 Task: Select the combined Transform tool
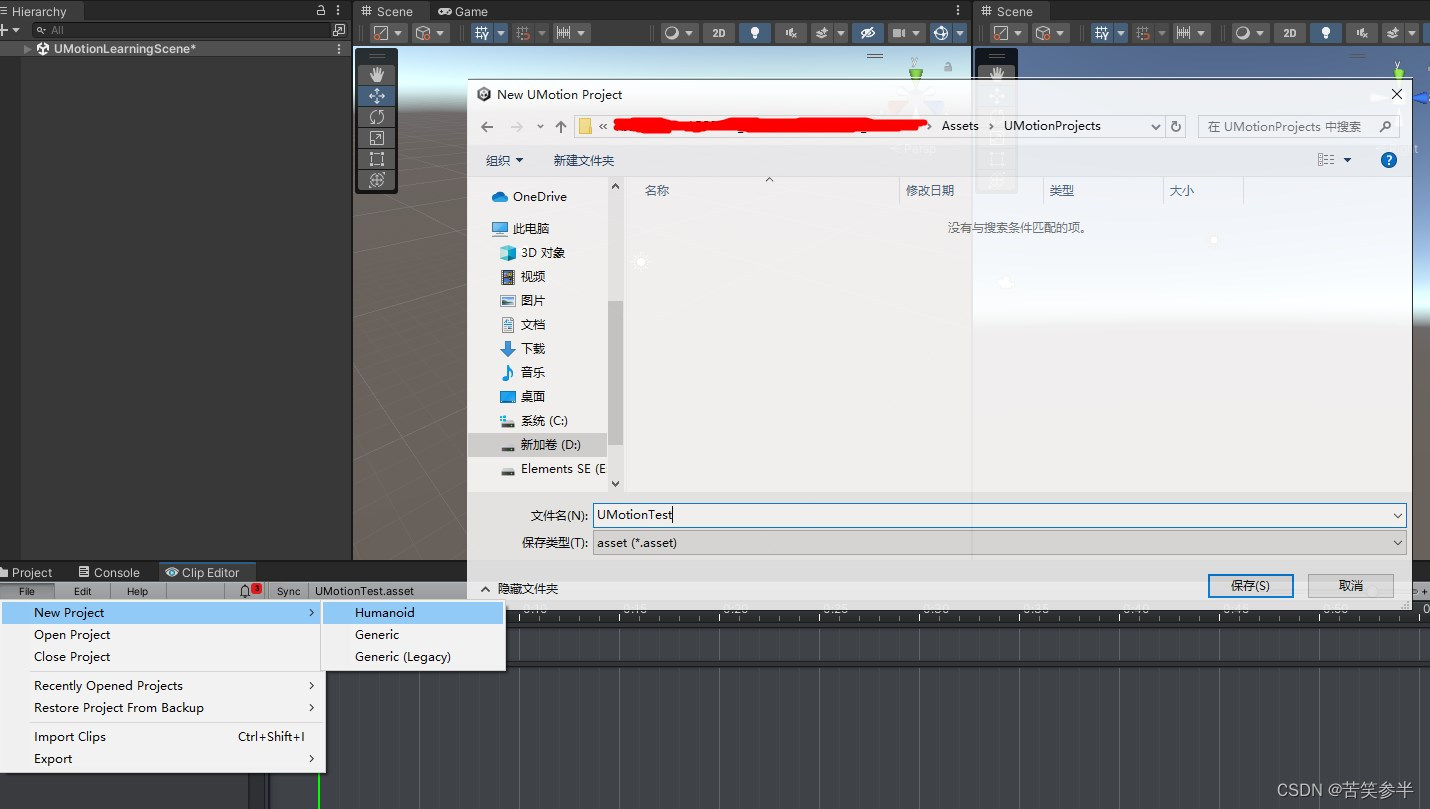point(377,180)
